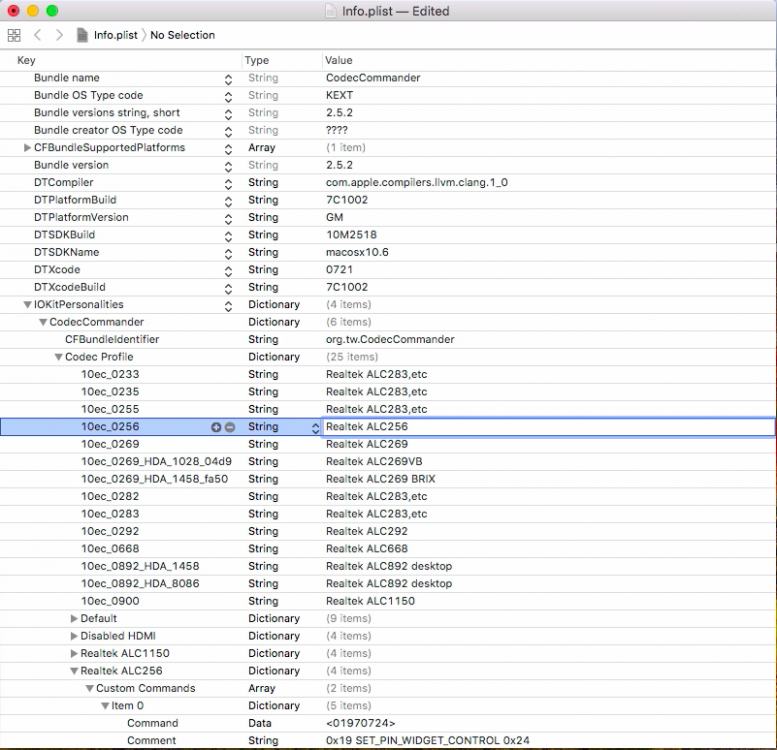777x750 pixels.
Task: Click the Type column header
Action: [x=257, y=60]
